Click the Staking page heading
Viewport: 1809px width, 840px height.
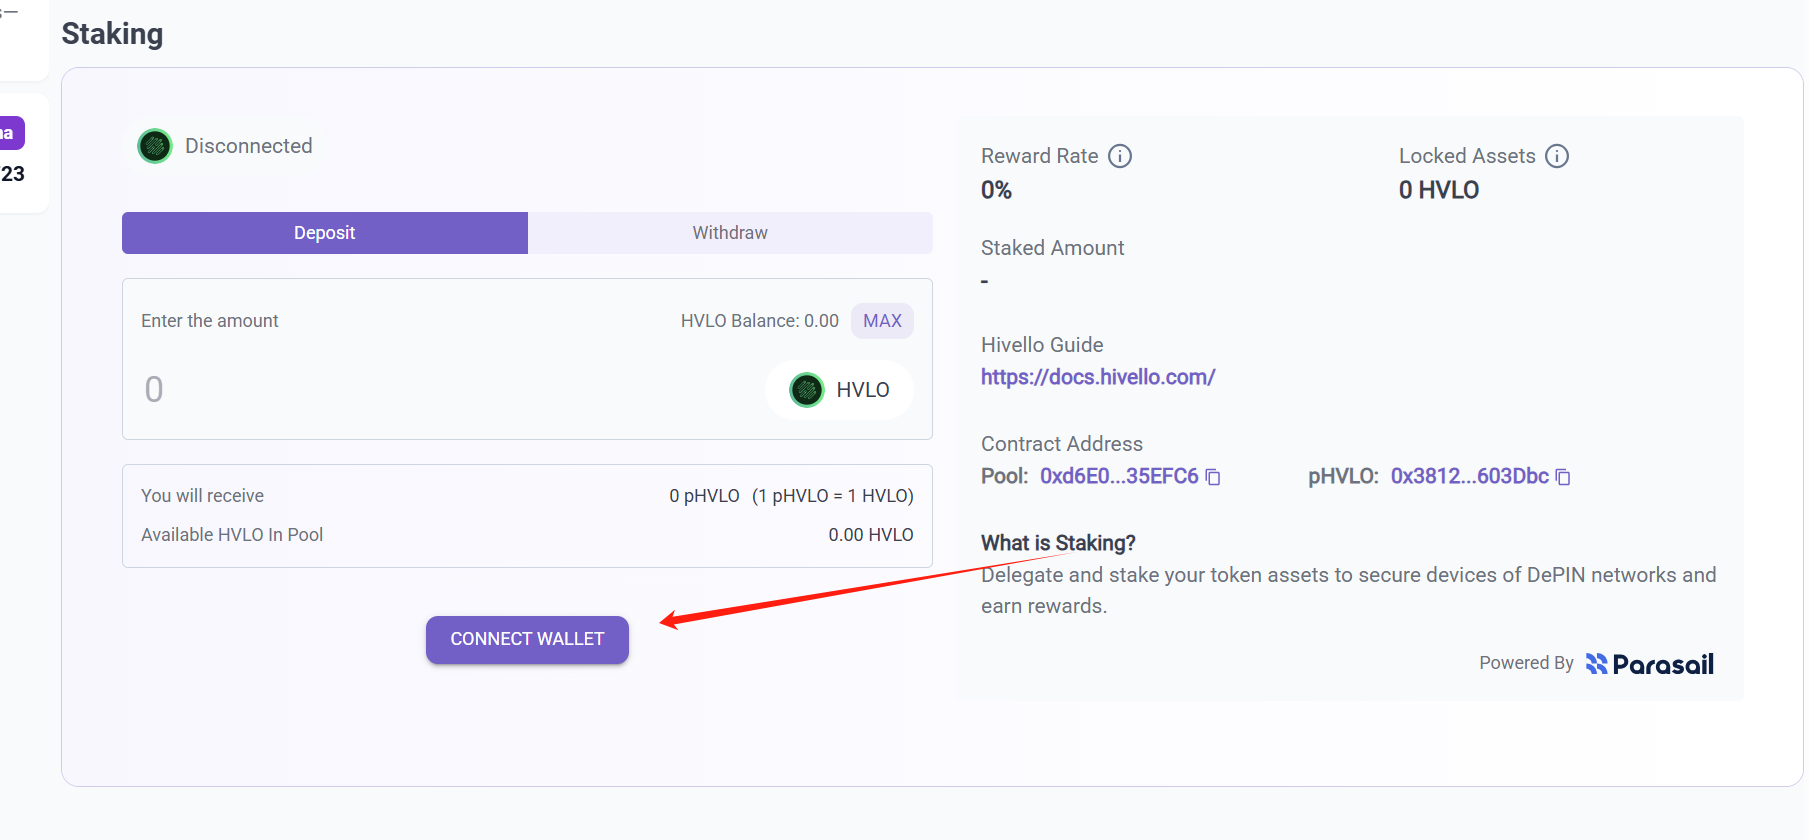coord(112,34)
